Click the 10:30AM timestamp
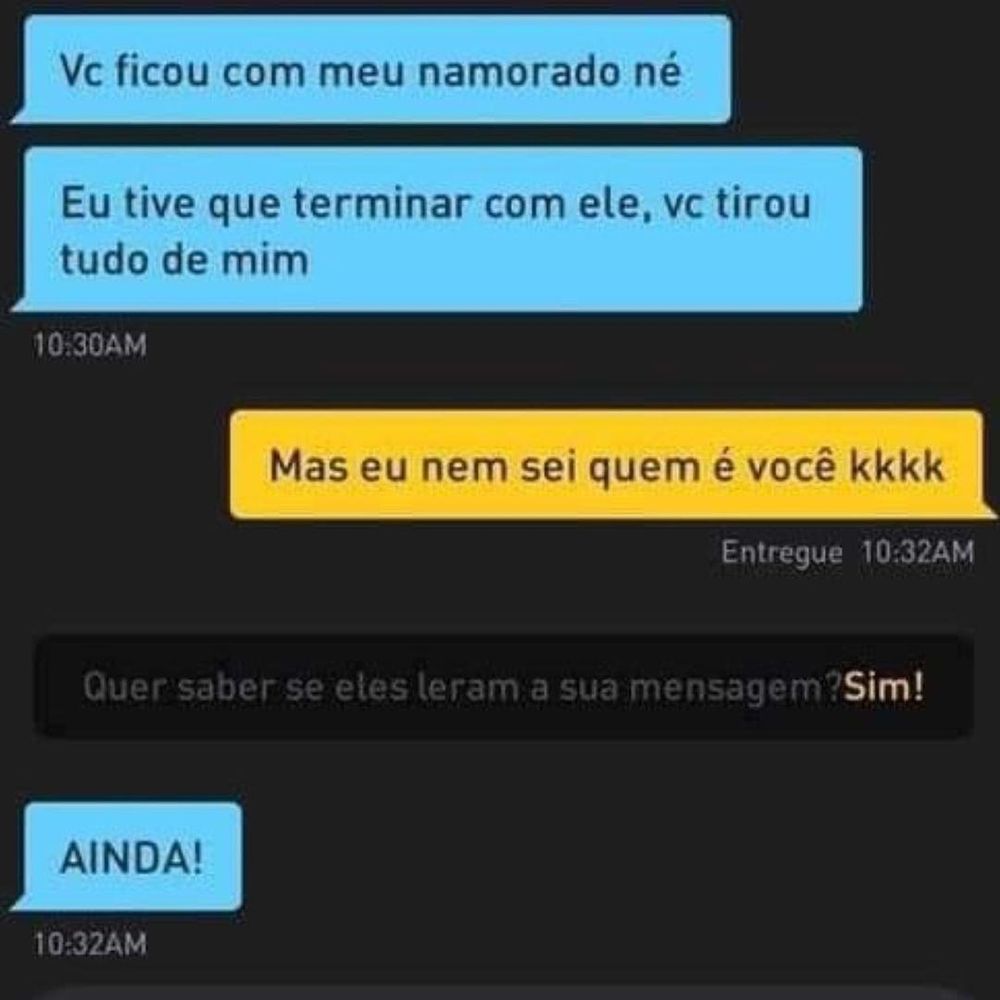1000x1000 pixels. point(90,345)
